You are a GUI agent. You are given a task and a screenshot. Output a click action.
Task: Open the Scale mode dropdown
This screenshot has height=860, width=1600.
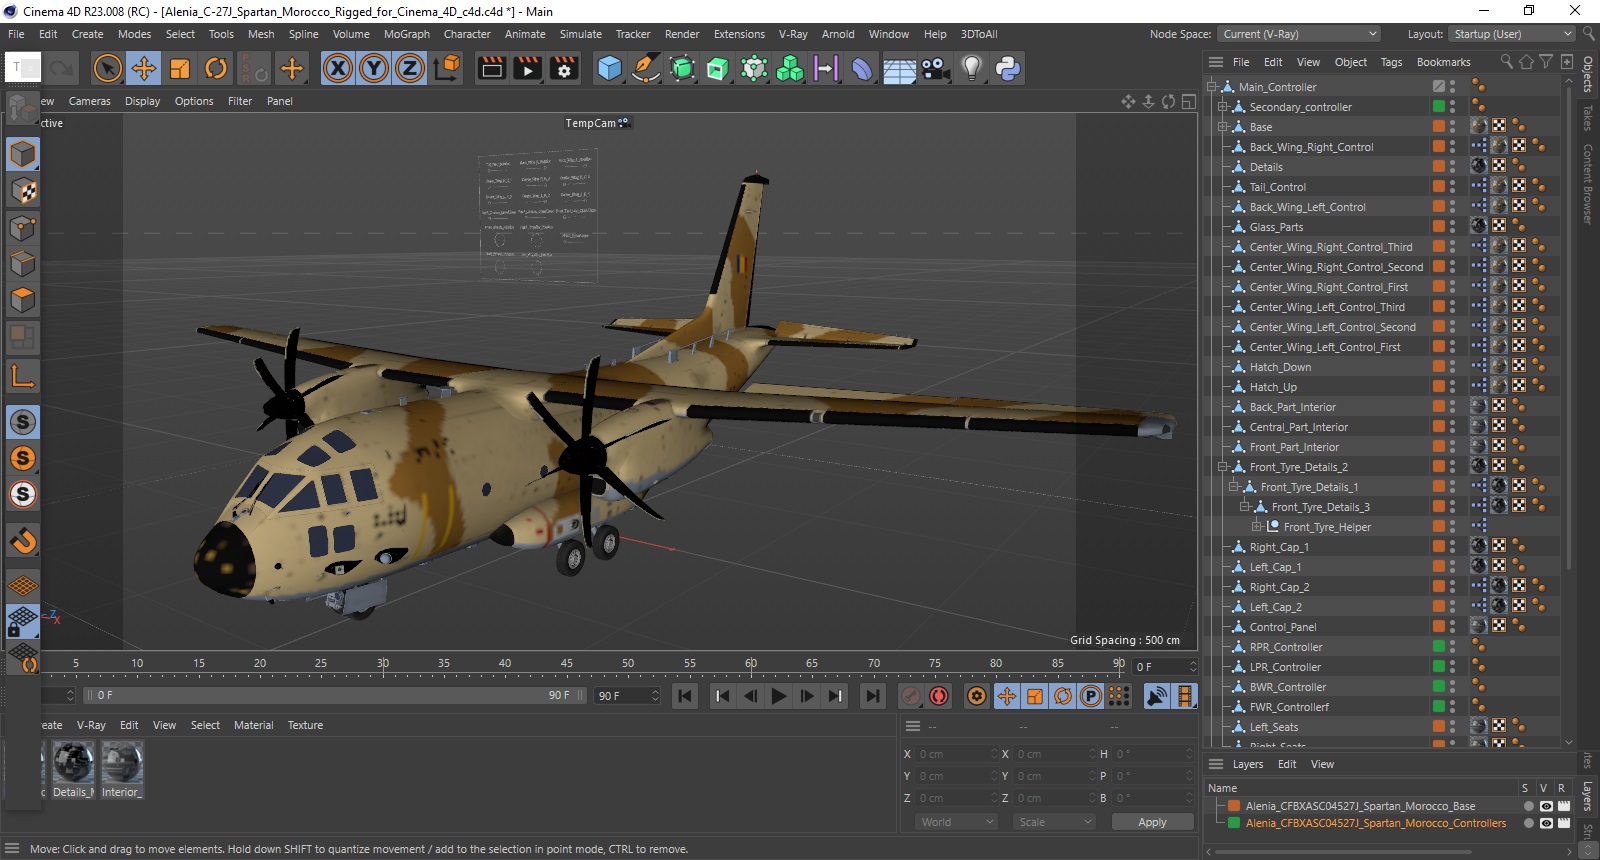[1055, 822]
